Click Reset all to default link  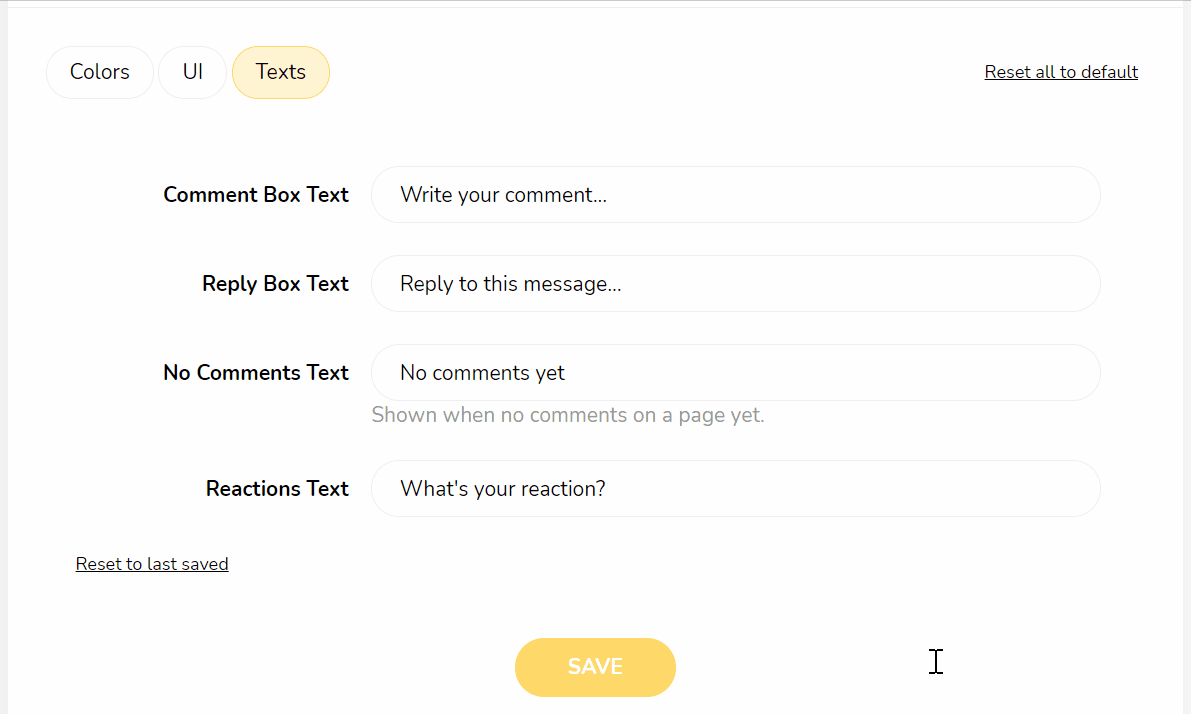pyautogui.click(x=1061, y=72)
